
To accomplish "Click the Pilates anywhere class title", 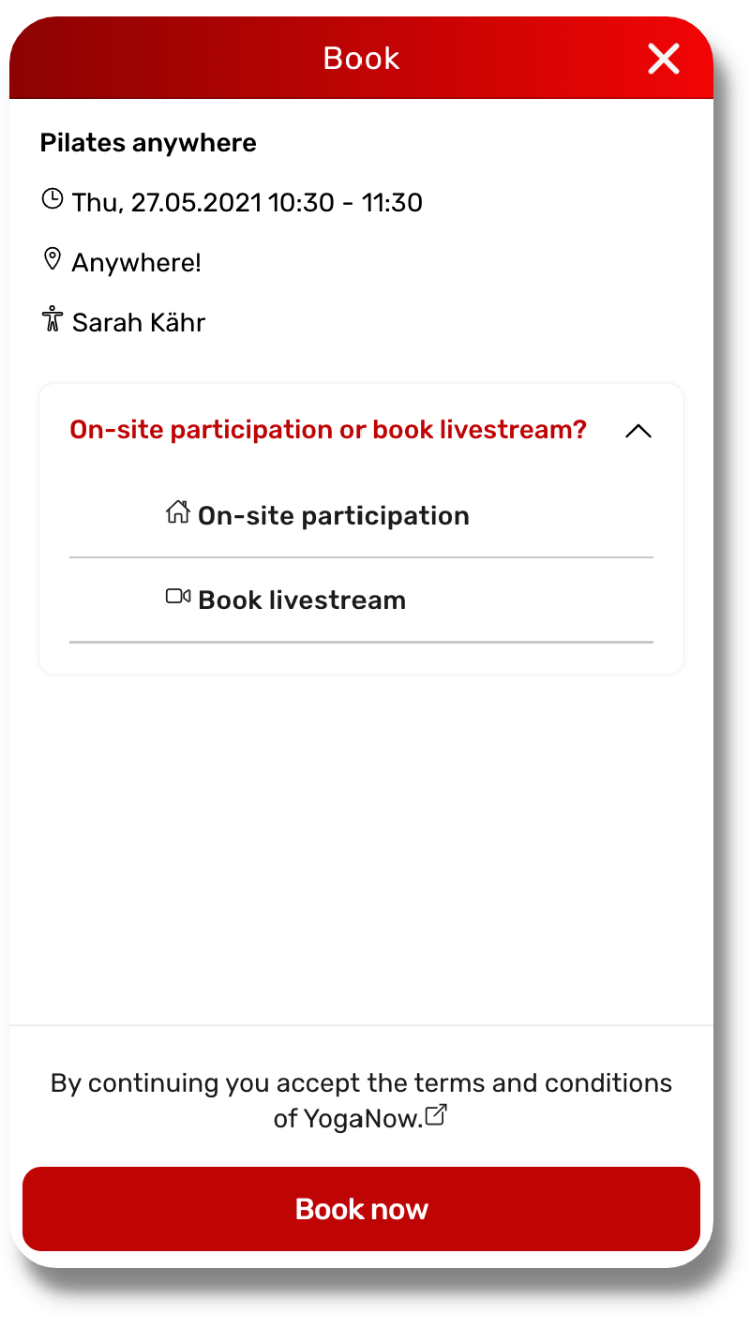I will [148, 143].
